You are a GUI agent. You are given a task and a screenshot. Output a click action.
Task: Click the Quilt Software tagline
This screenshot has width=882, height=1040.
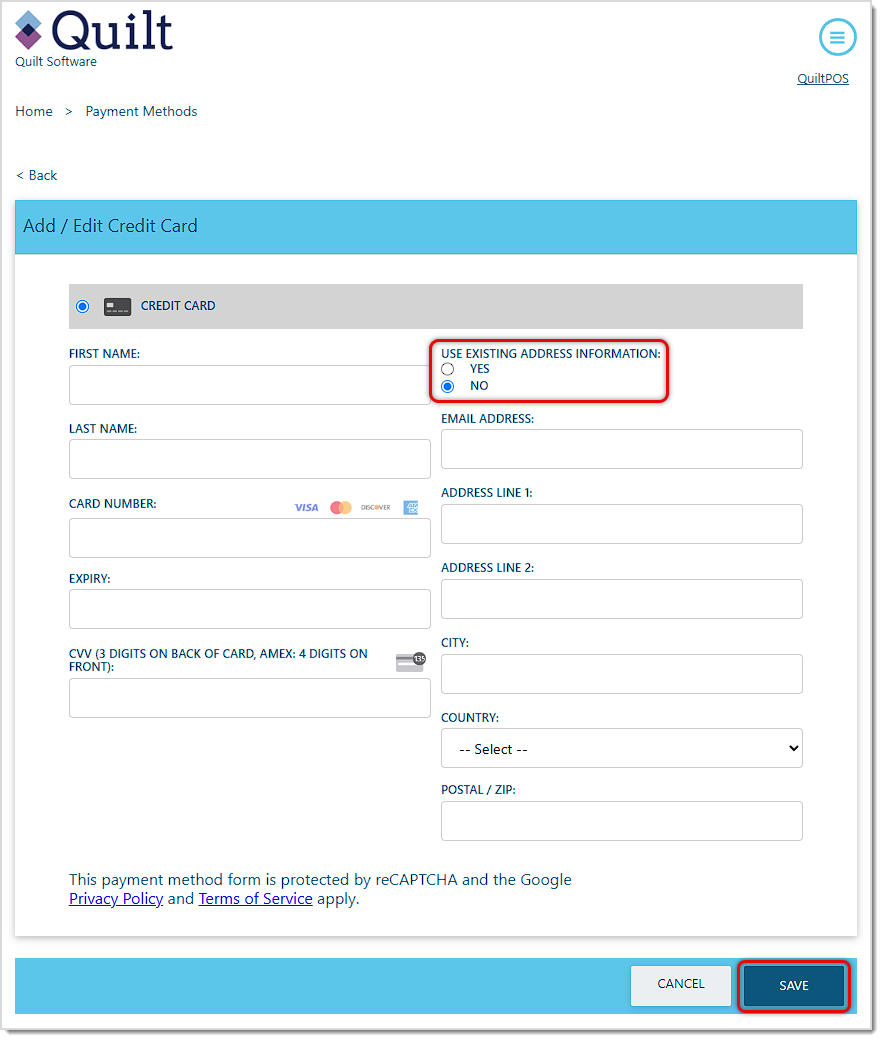point(56,62)
